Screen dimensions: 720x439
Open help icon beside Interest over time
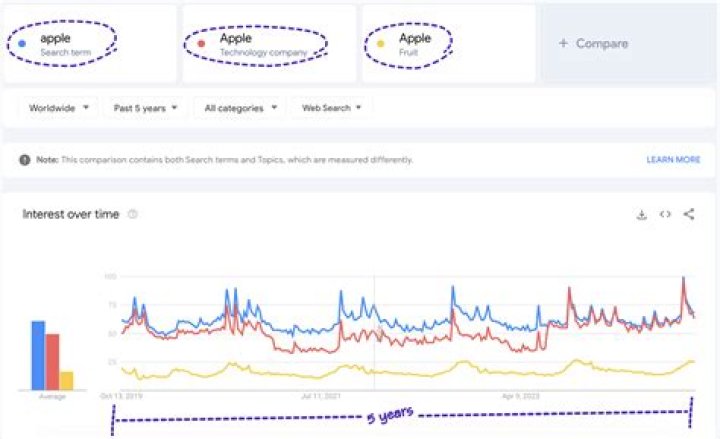pyautogui.click(x=133, y=215)
